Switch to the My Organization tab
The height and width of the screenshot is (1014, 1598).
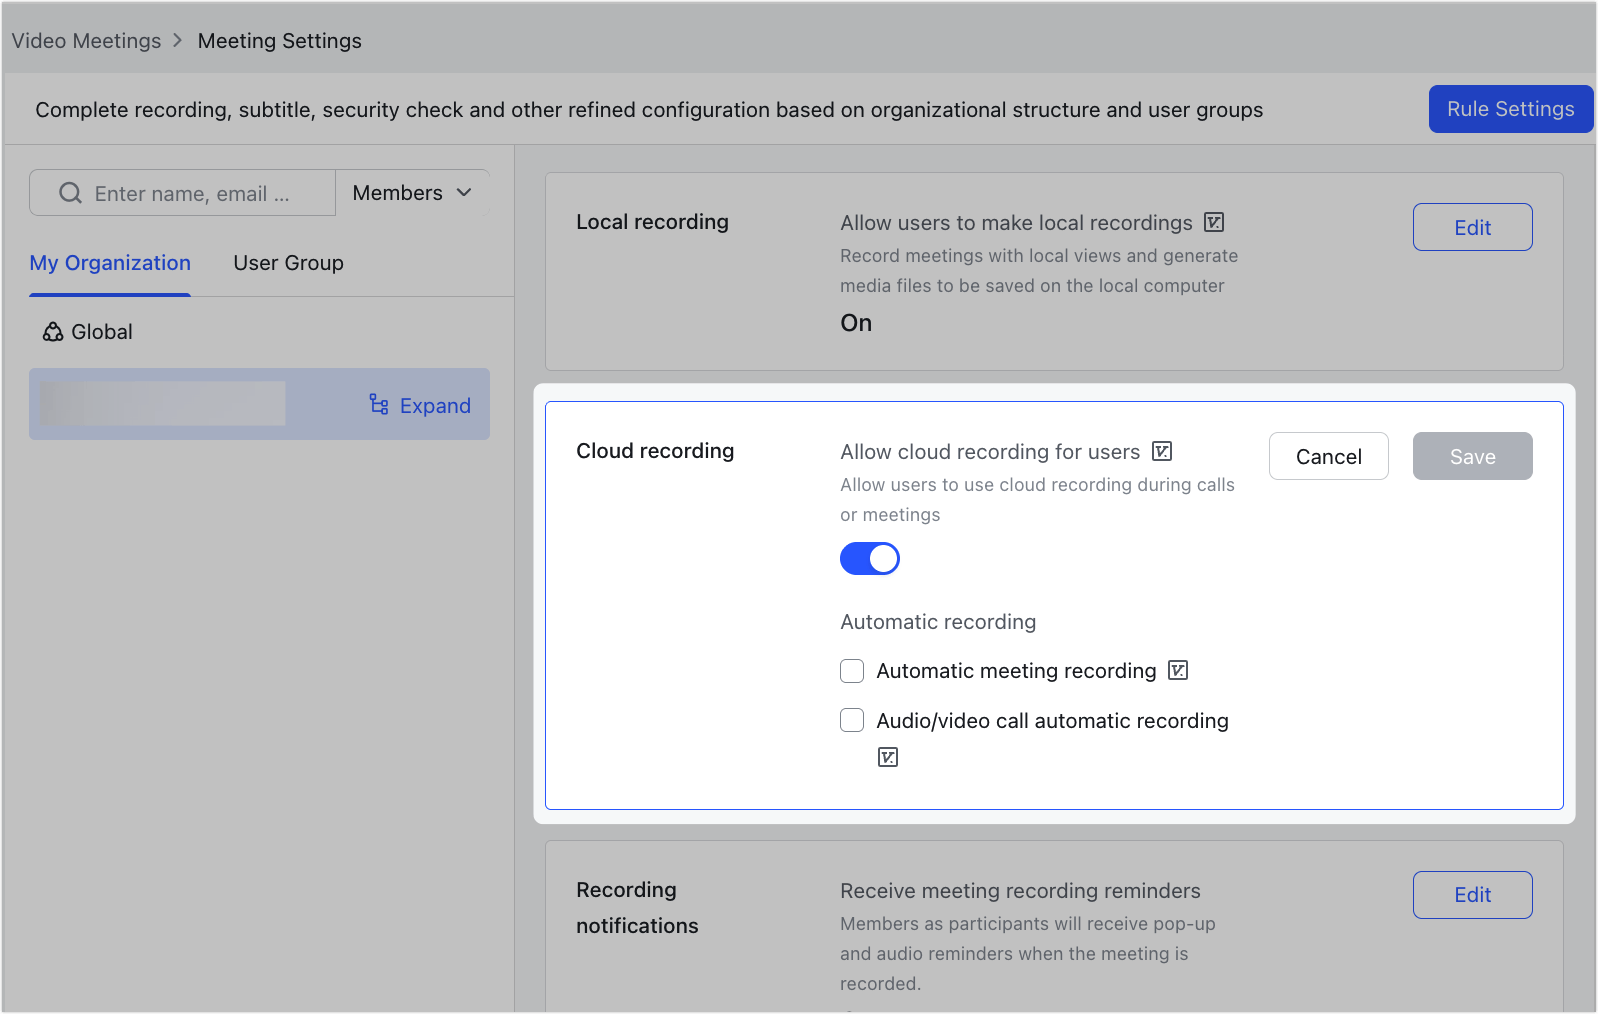[110, 263]
